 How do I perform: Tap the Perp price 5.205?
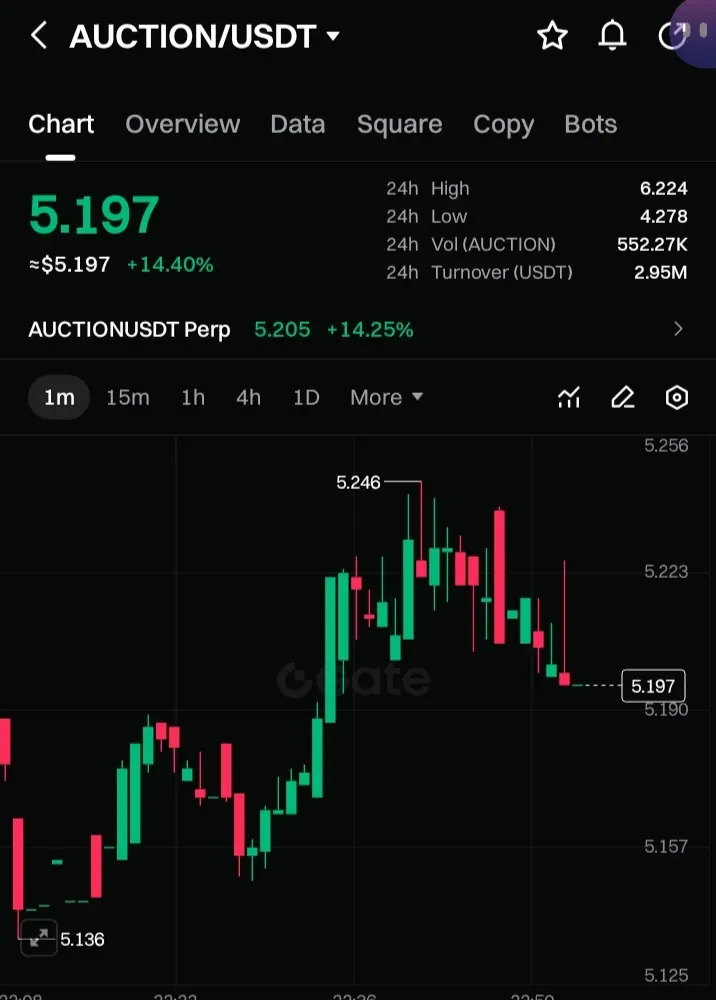pos(282,330)
